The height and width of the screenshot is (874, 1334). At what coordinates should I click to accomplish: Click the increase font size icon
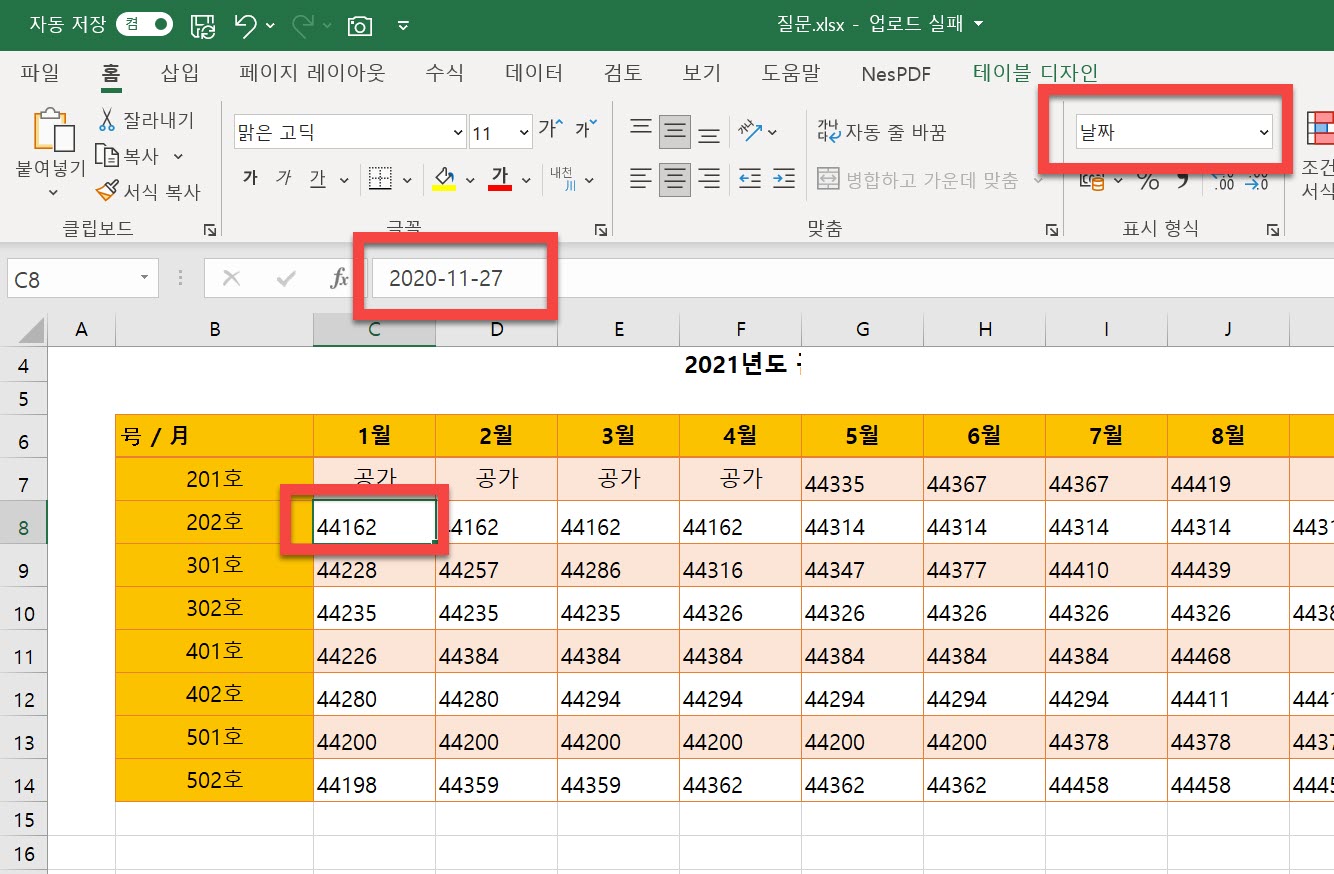[551, 129]
